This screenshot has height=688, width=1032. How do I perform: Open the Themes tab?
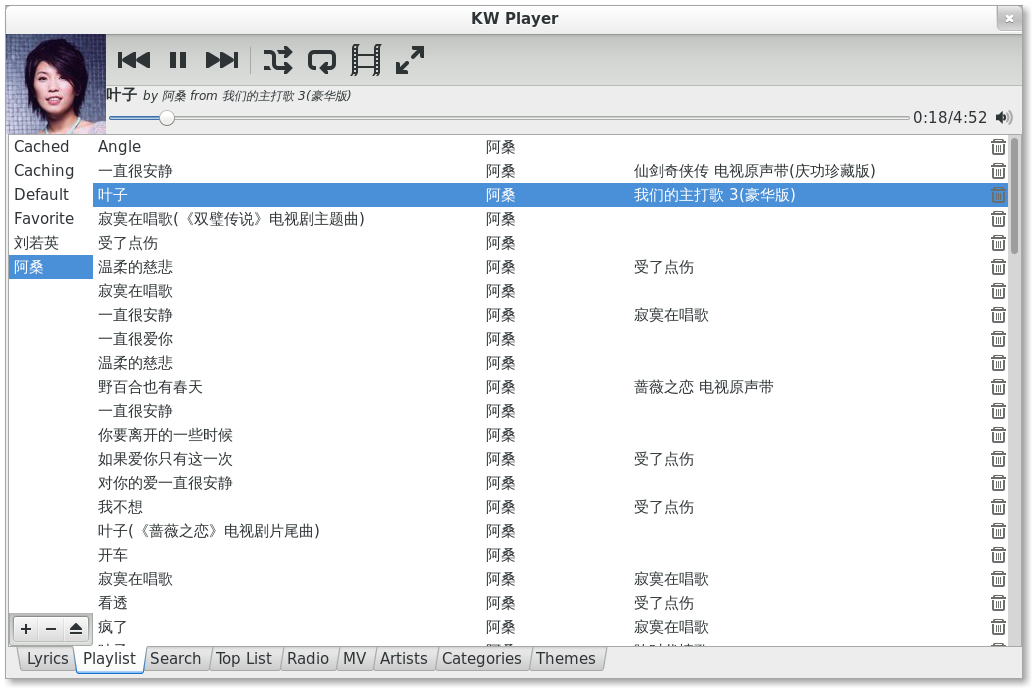point(565,659)
